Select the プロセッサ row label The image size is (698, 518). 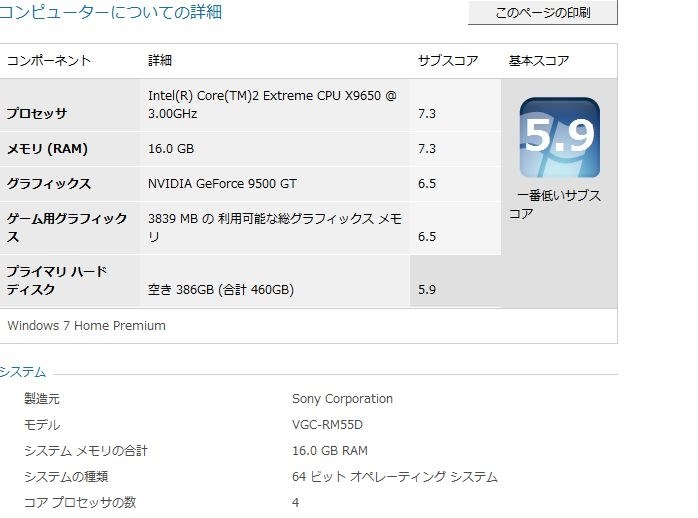[37, 113]
